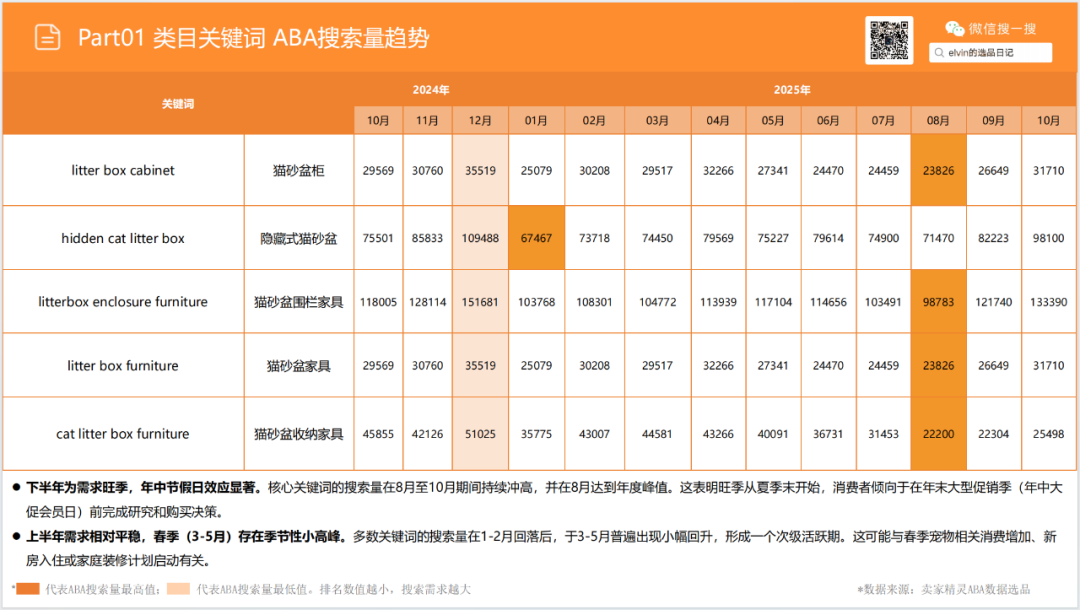Switch to the 2025年 section header

pos(792,89)
